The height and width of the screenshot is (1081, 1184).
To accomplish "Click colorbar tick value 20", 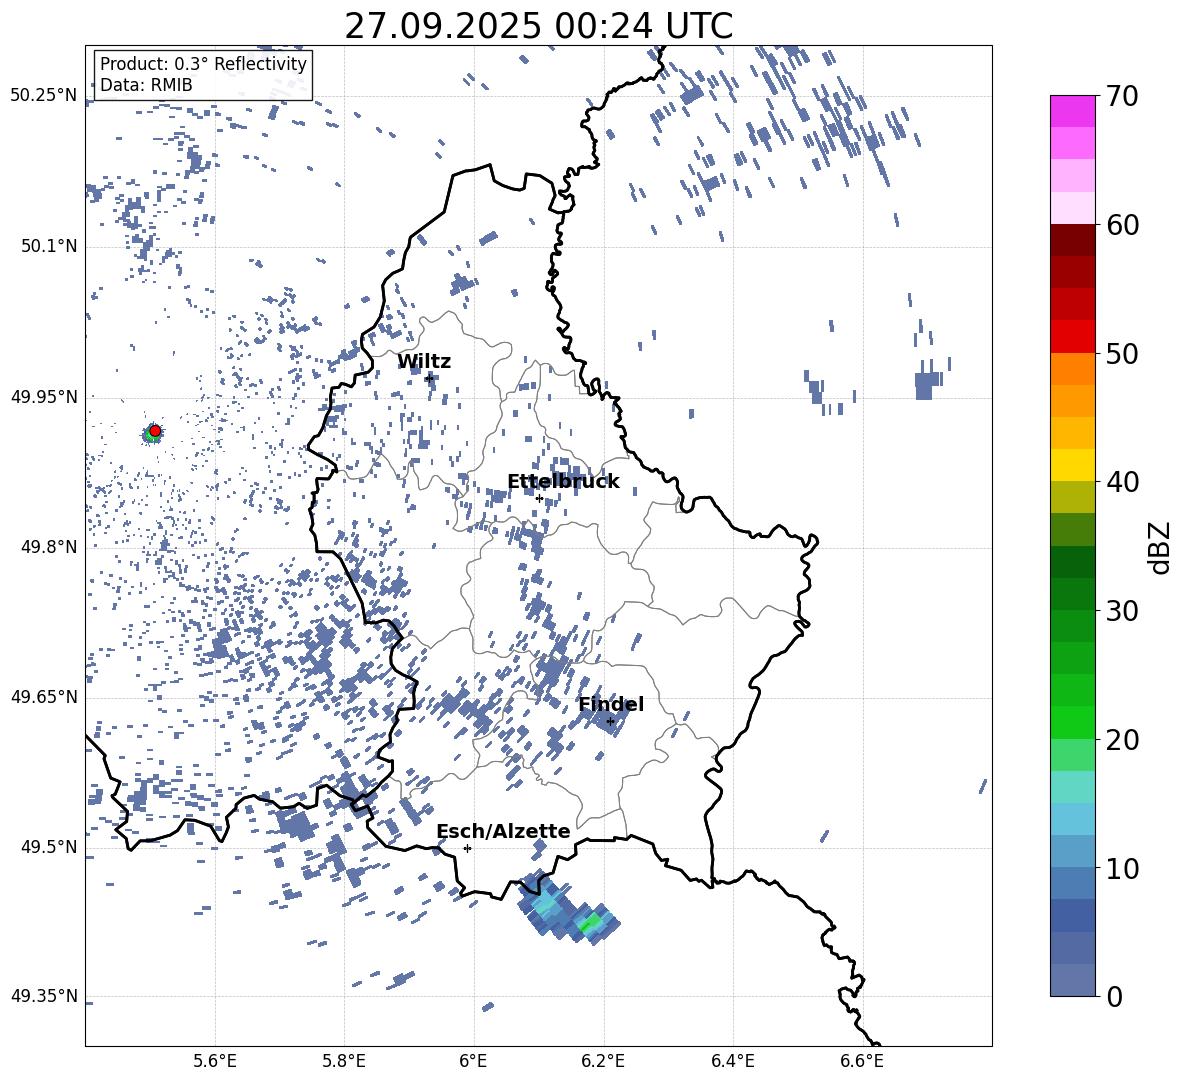I will [x=1121, y=740].
